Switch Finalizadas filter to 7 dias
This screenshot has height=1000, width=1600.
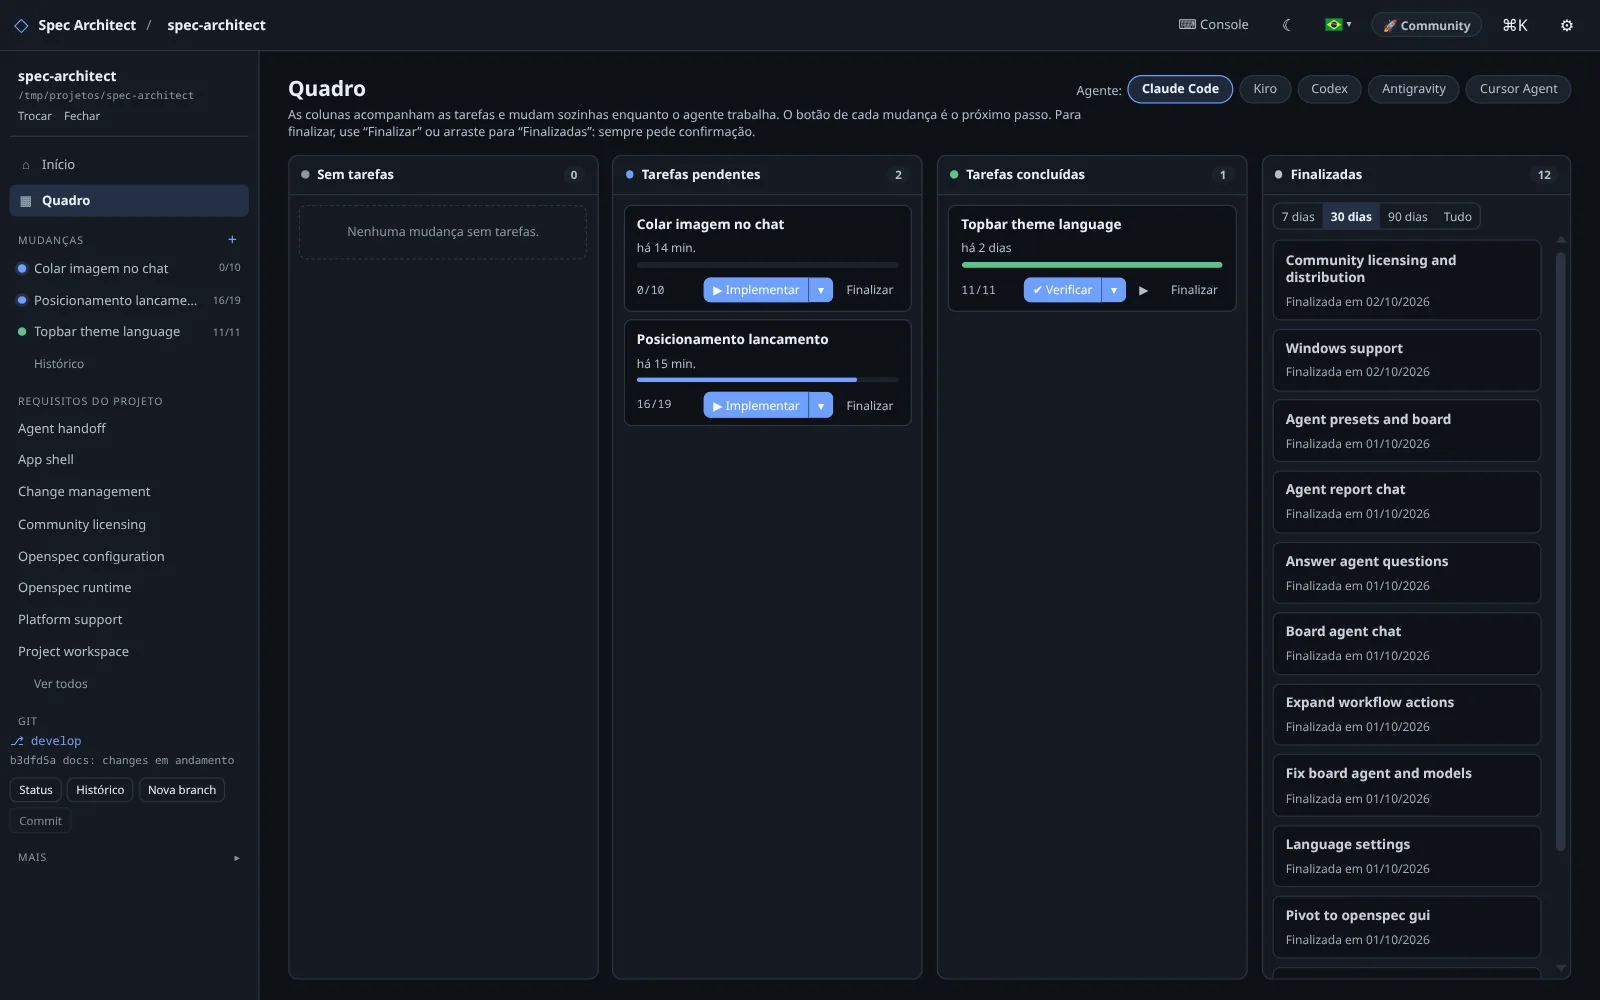1298,217
